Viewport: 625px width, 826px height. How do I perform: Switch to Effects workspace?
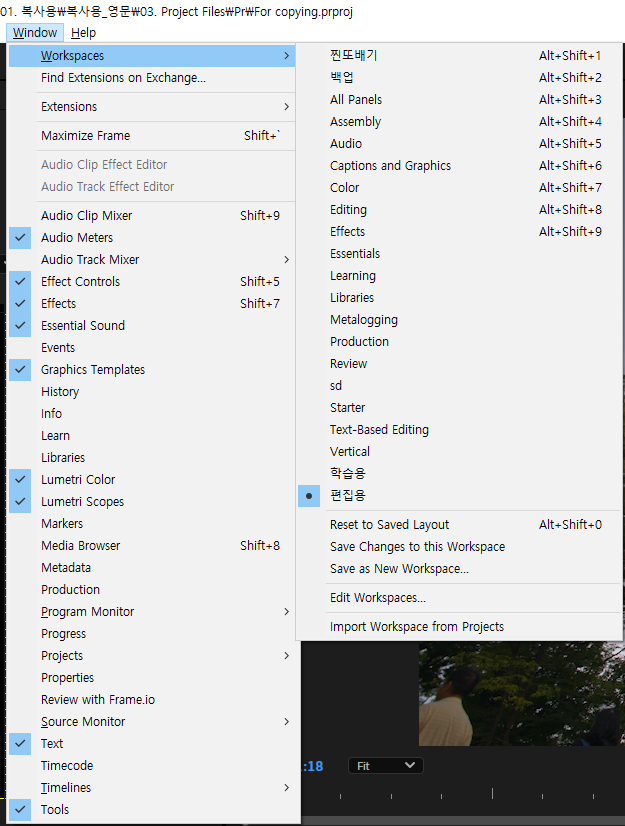(459, 232)
